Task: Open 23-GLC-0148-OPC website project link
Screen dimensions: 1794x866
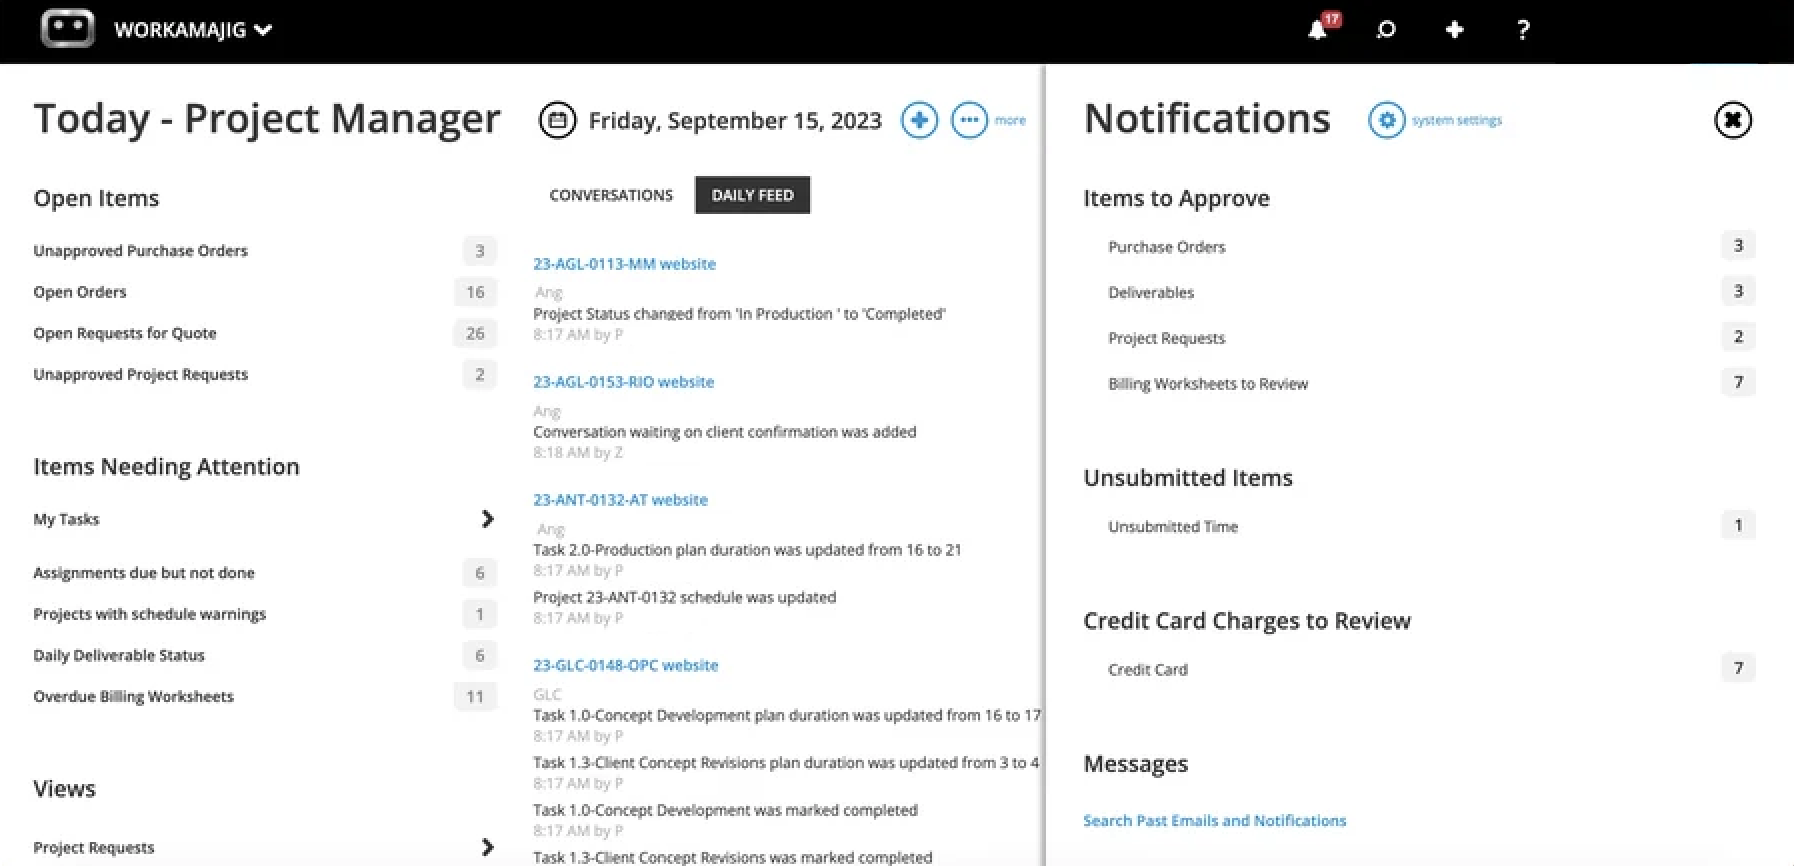Action: point(625,665)
